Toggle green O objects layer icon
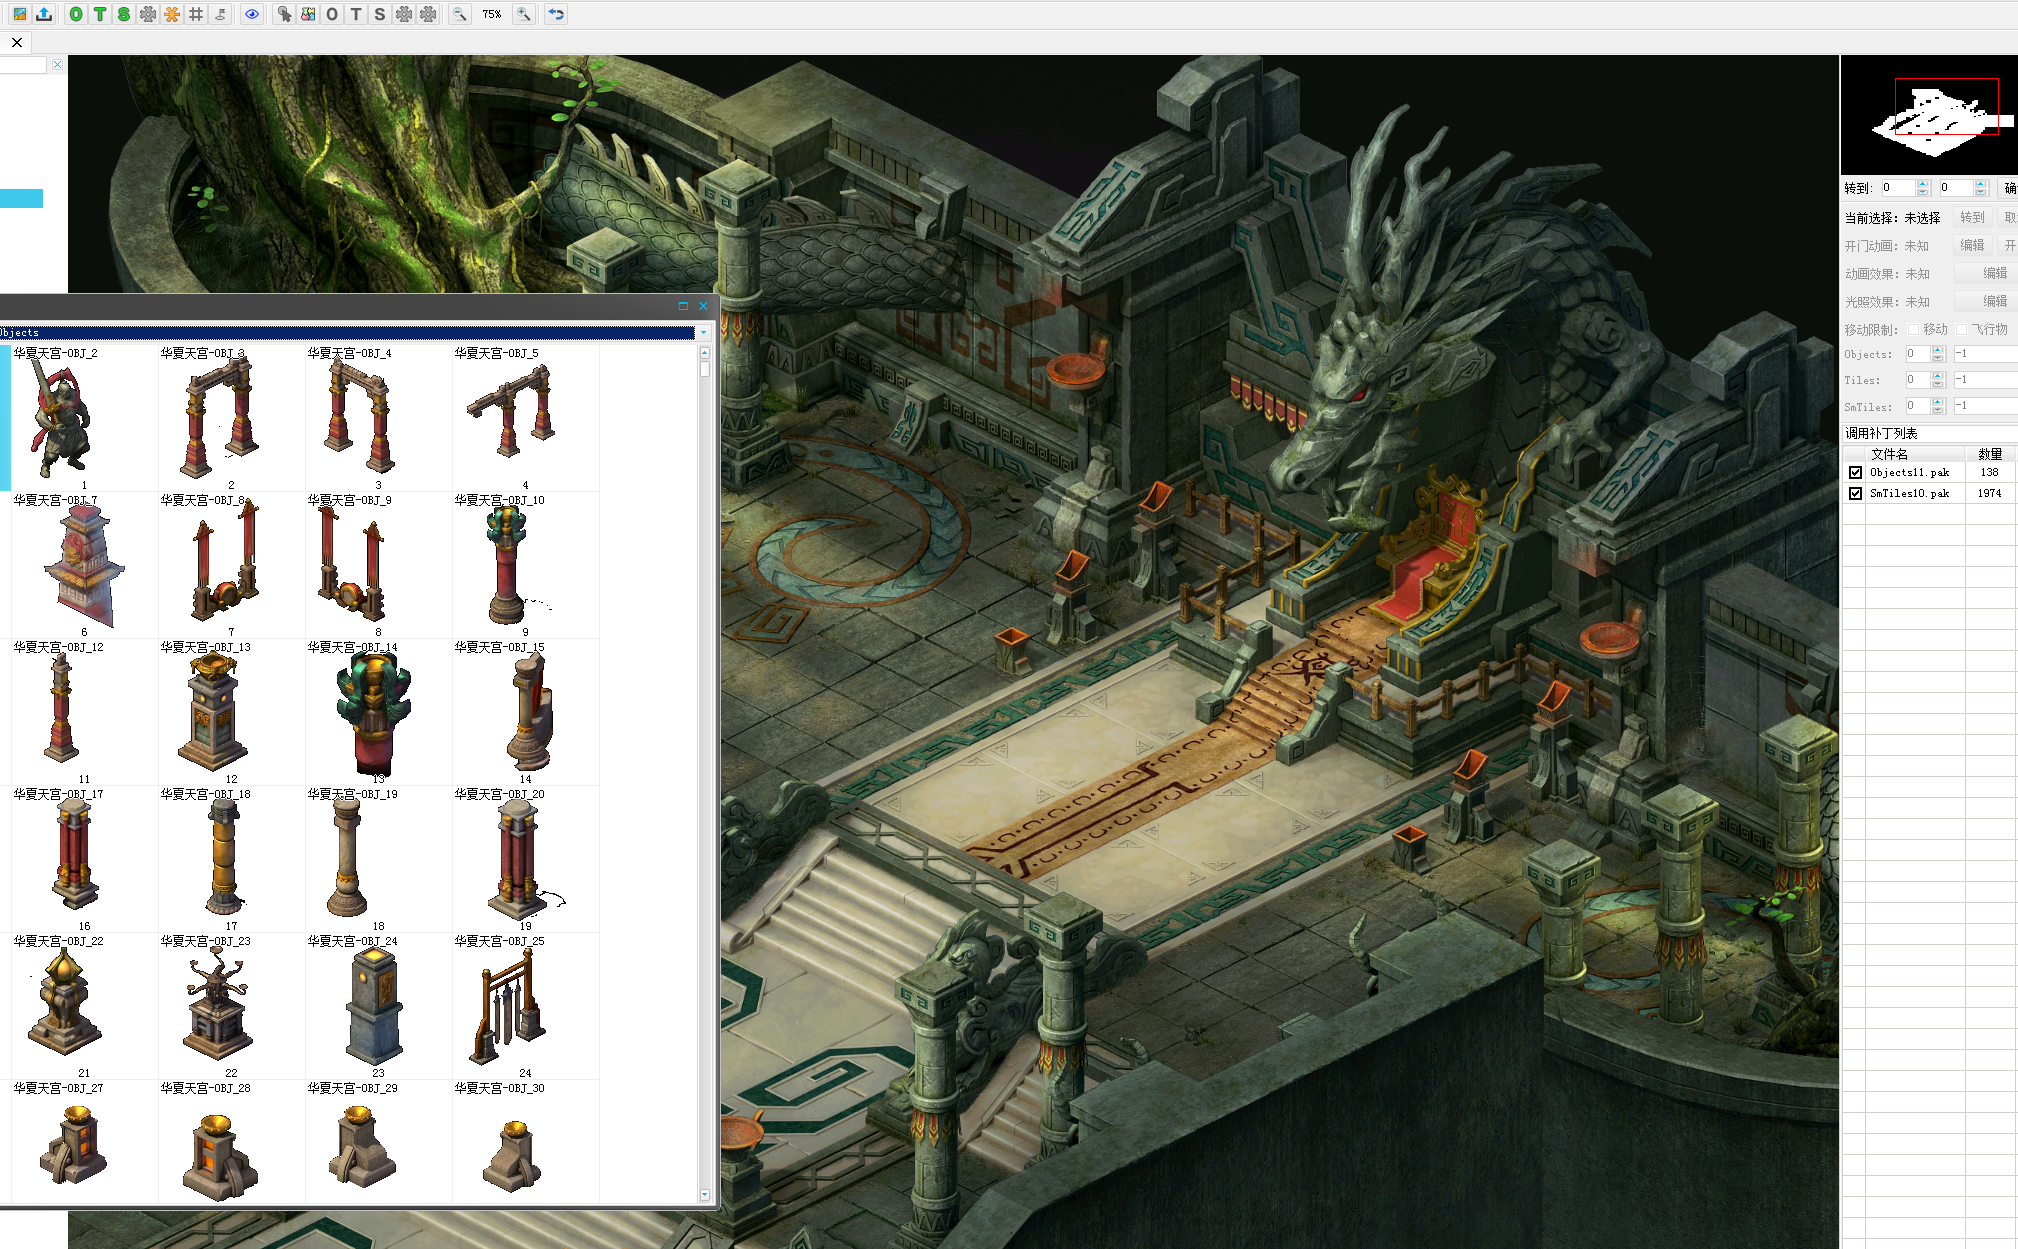The image size is (2018, 1249). (x=76, y=14)
